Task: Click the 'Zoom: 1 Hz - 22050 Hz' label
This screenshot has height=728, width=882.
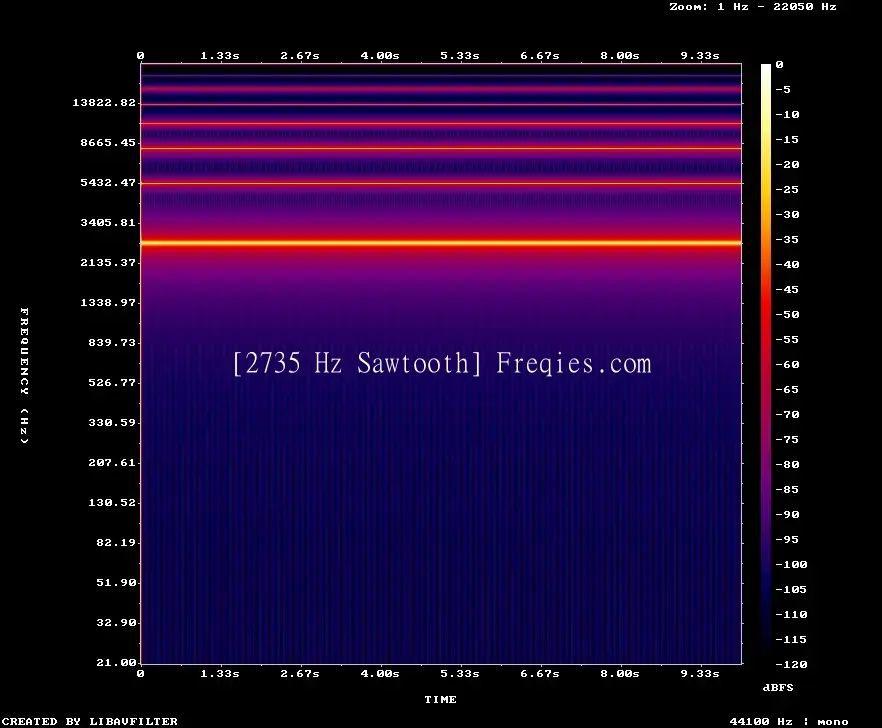Action: tap(753, 7)
